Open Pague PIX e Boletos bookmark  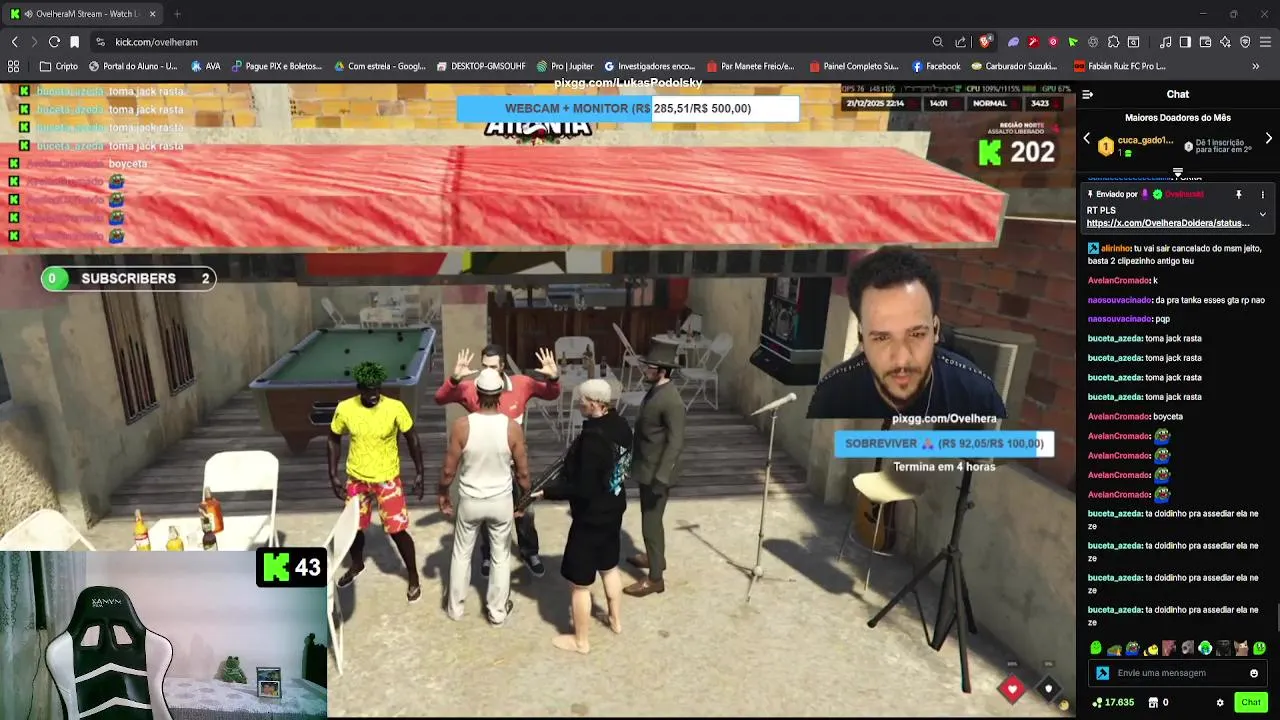(x=277, y=66)
